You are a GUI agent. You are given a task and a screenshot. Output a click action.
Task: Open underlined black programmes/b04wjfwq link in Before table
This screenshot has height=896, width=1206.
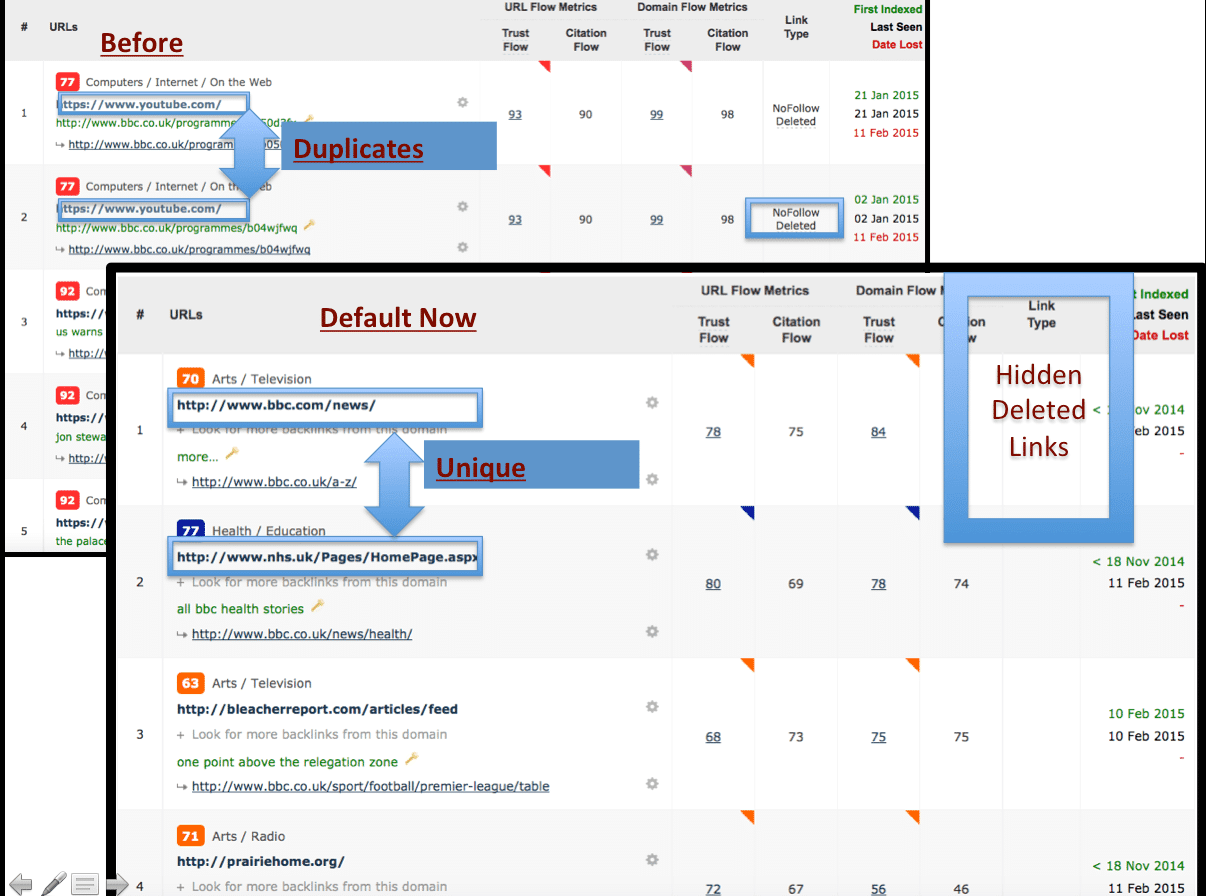[x=189, y=249]
